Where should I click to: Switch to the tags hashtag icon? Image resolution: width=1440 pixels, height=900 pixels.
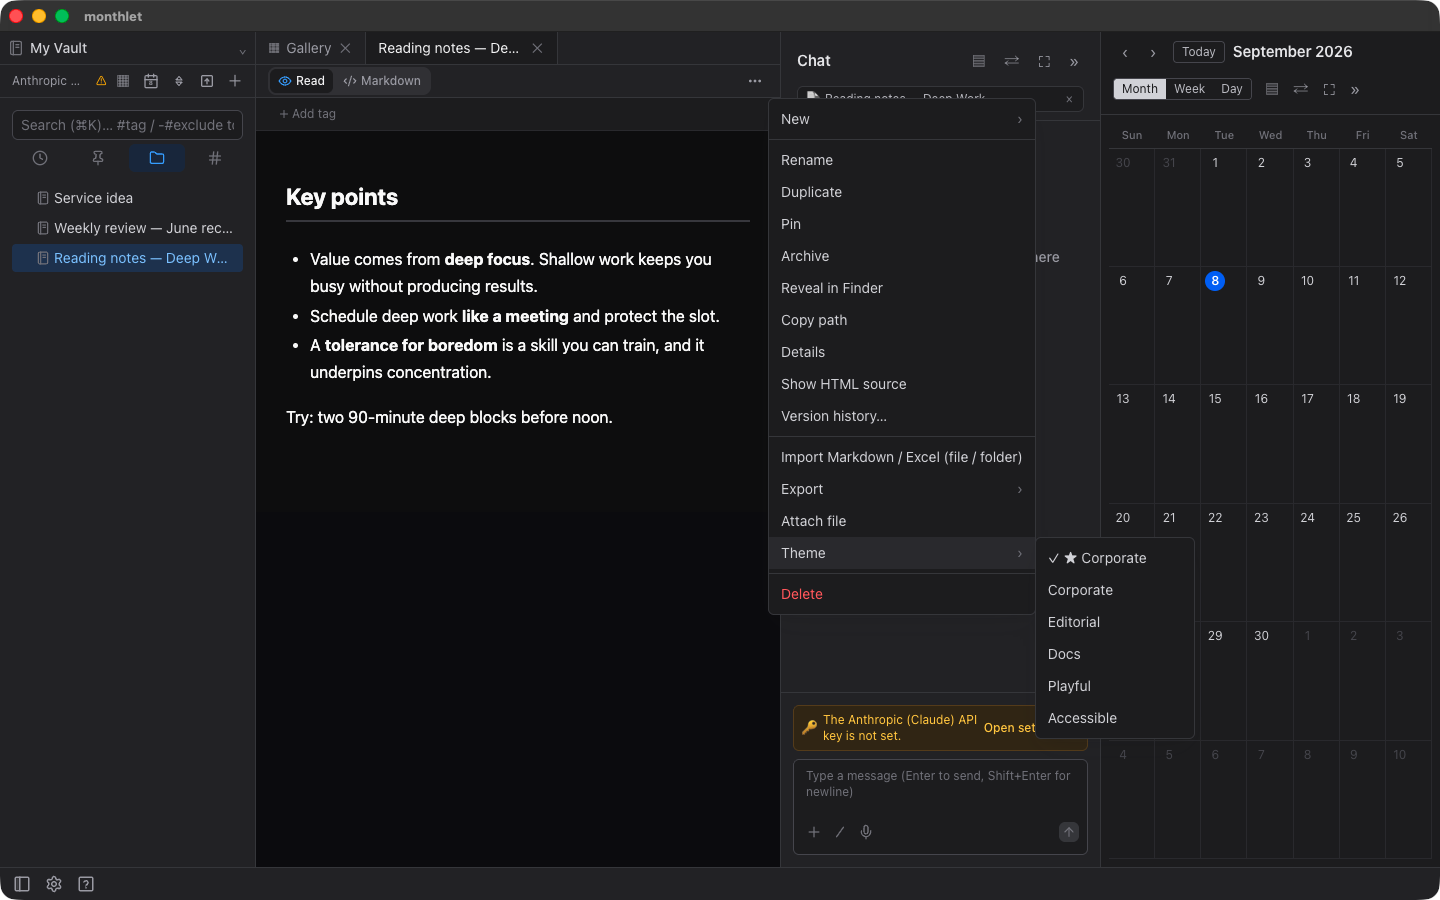point(215,158)
